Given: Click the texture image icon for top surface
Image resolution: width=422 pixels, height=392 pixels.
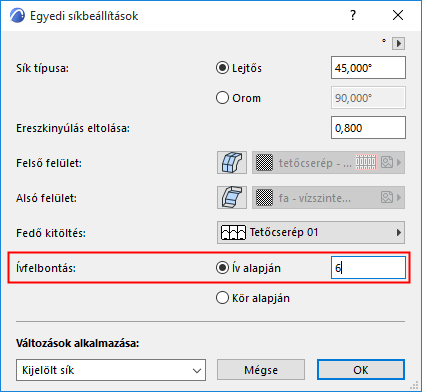Looking at the screenshot, I should [387, 162].
